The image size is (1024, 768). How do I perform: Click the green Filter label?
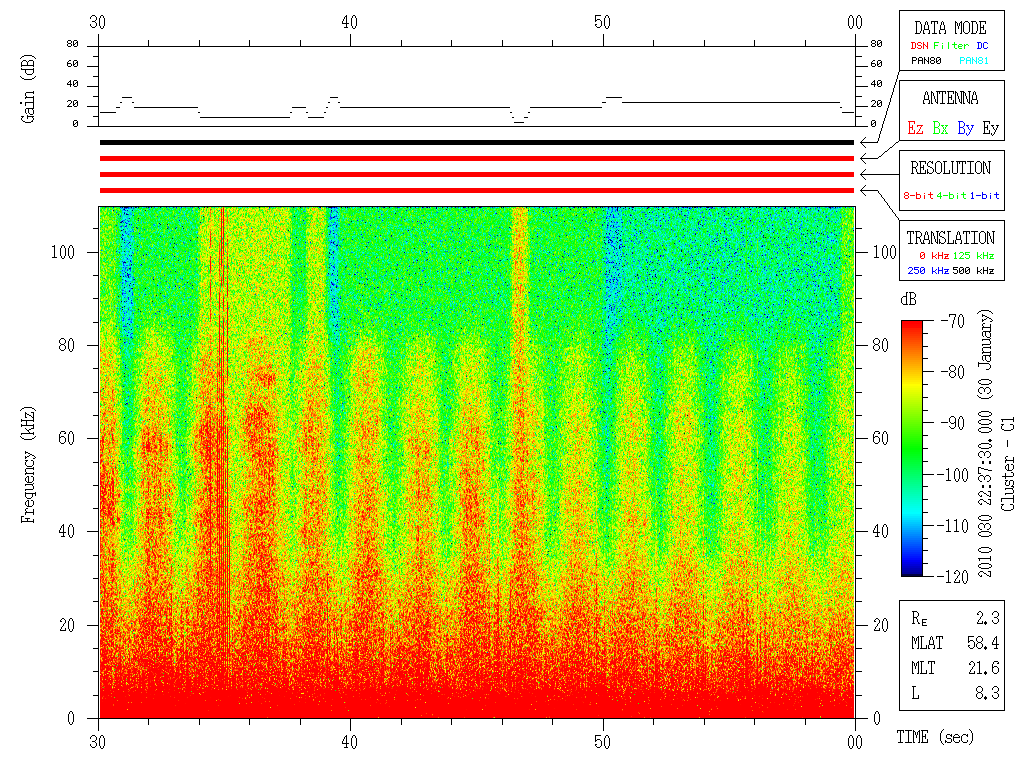pyautogui.click(x=951, y=46)
